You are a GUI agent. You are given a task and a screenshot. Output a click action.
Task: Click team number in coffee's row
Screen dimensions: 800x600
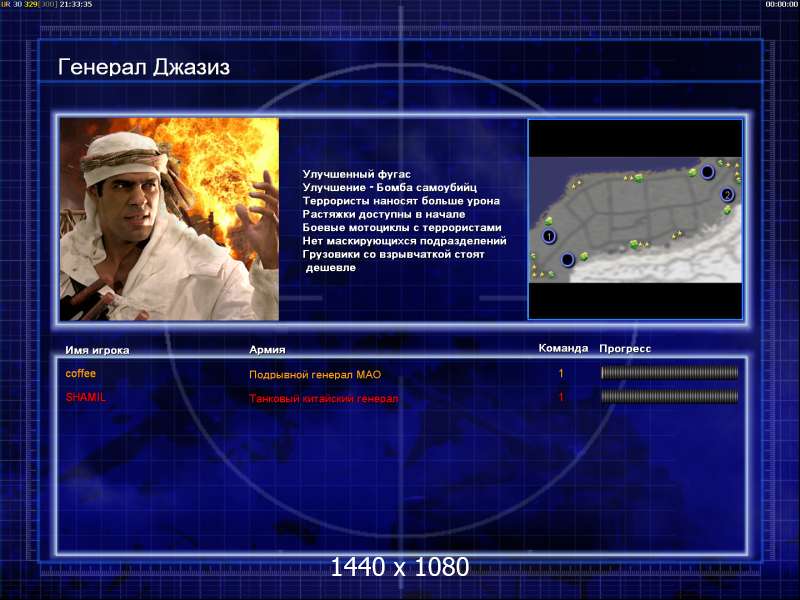[561, 373]
